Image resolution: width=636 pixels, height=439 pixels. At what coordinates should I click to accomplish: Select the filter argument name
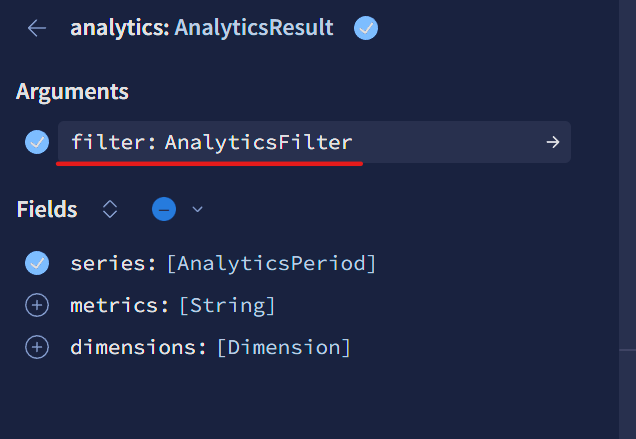click(109, 142)
